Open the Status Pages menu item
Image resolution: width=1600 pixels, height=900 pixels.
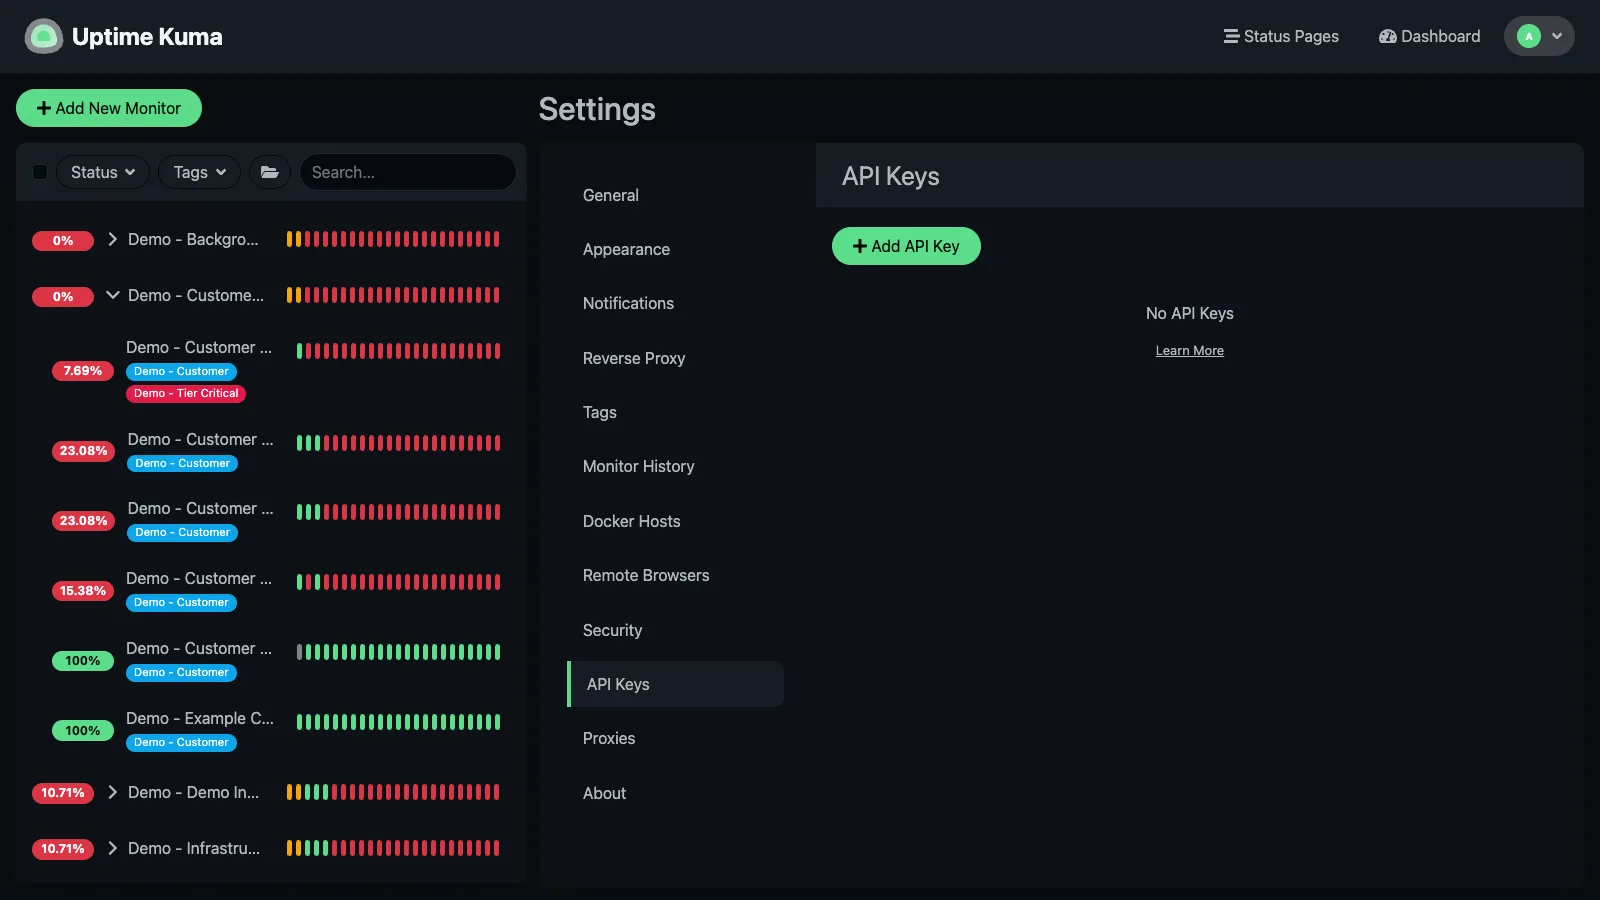(x=1281, y=36)
